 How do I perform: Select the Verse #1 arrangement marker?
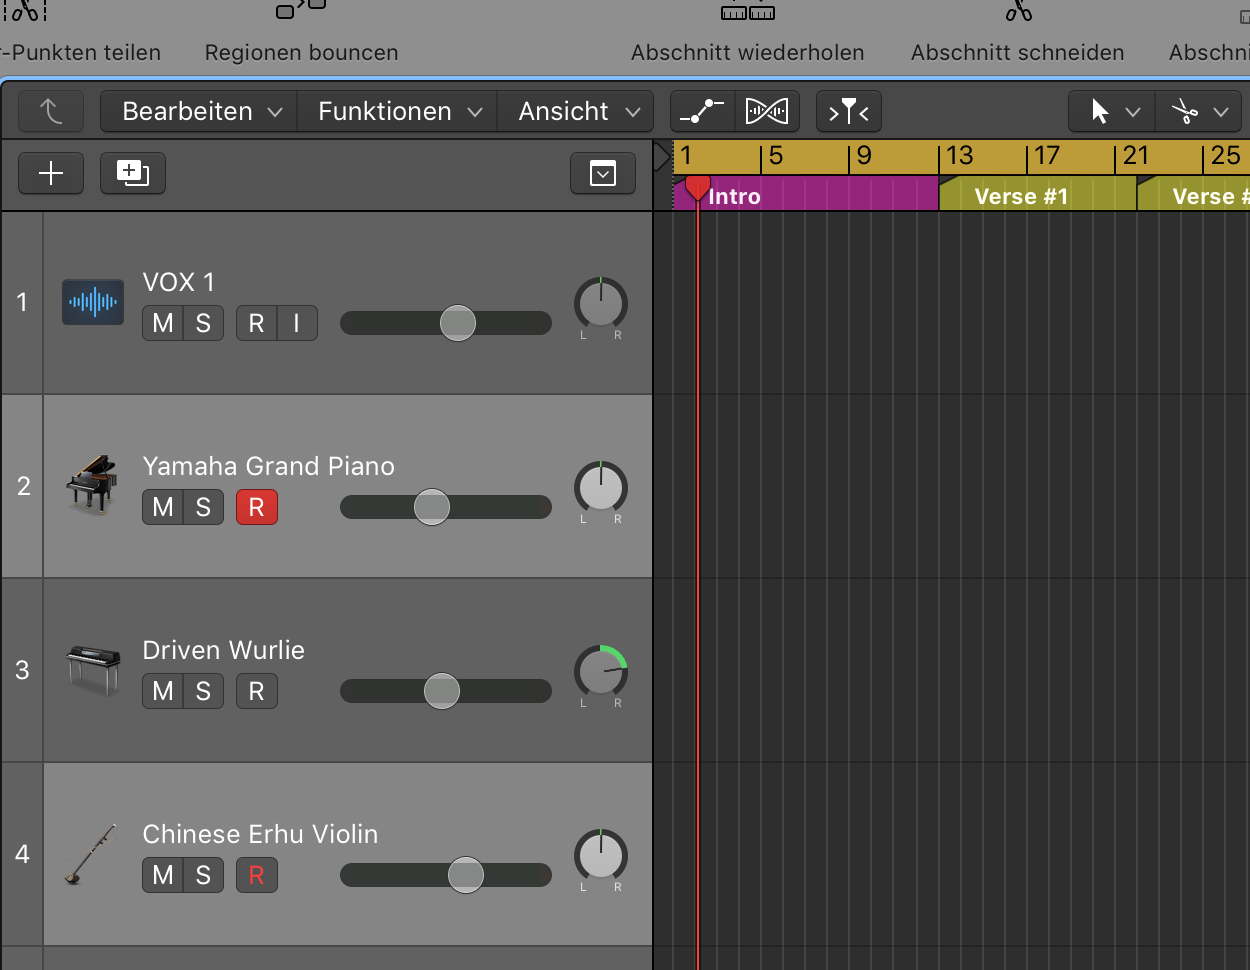pyautogui.click(x=1036, y=196)
